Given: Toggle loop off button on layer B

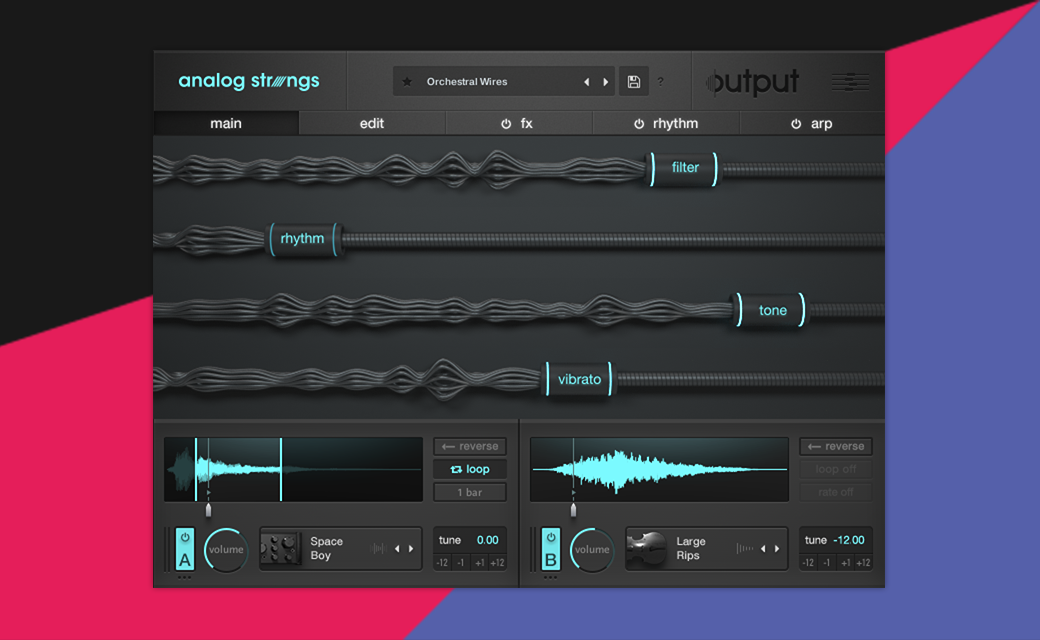Looking at the screenshot, I should pos(836,469).
